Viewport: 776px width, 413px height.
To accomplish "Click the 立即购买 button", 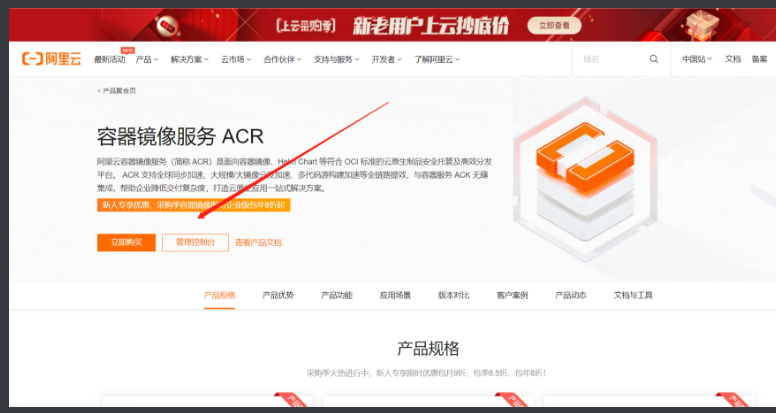I will [126, 242].
